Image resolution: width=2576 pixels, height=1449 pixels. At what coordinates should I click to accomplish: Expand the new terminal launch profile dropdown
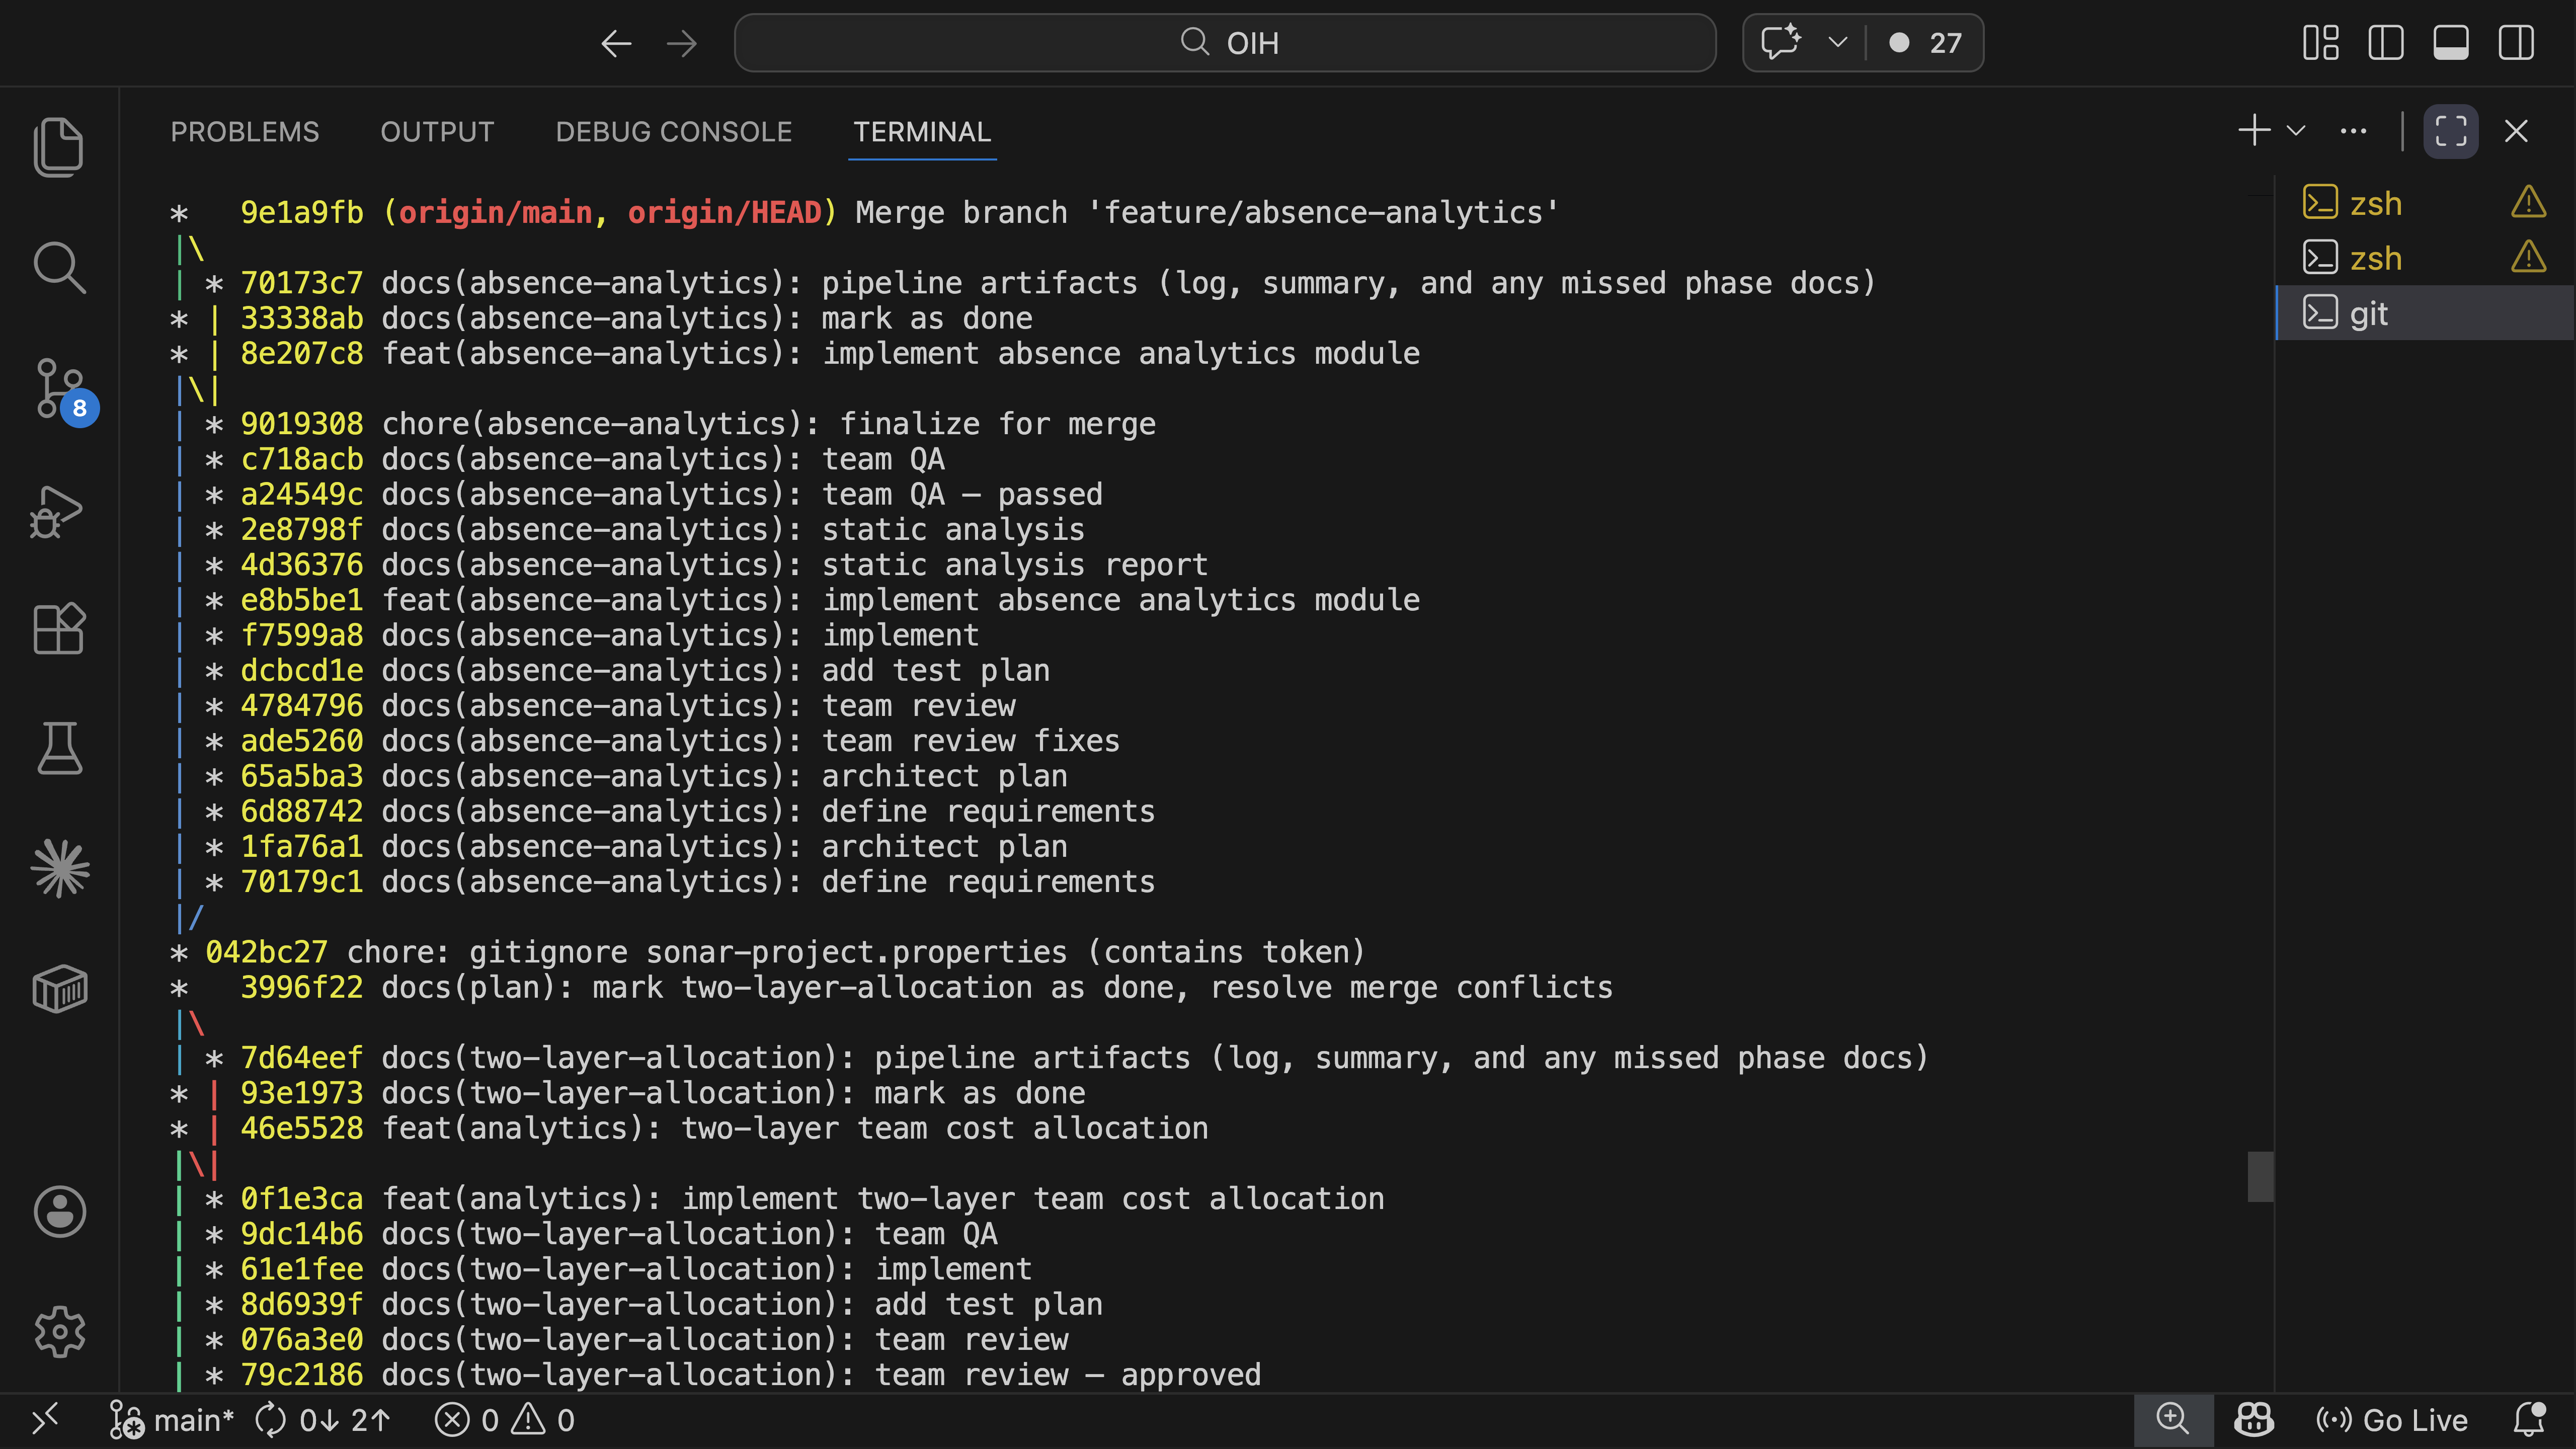pos(2296,131)
